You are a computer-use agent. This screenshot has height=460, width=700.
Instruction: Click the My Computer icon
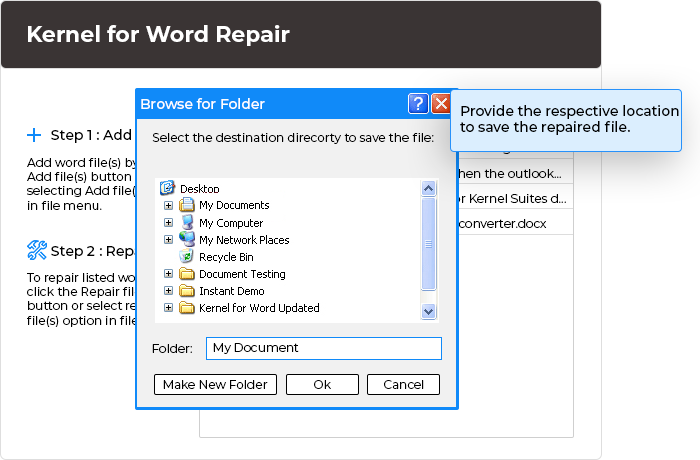click(x=187, y=222)
